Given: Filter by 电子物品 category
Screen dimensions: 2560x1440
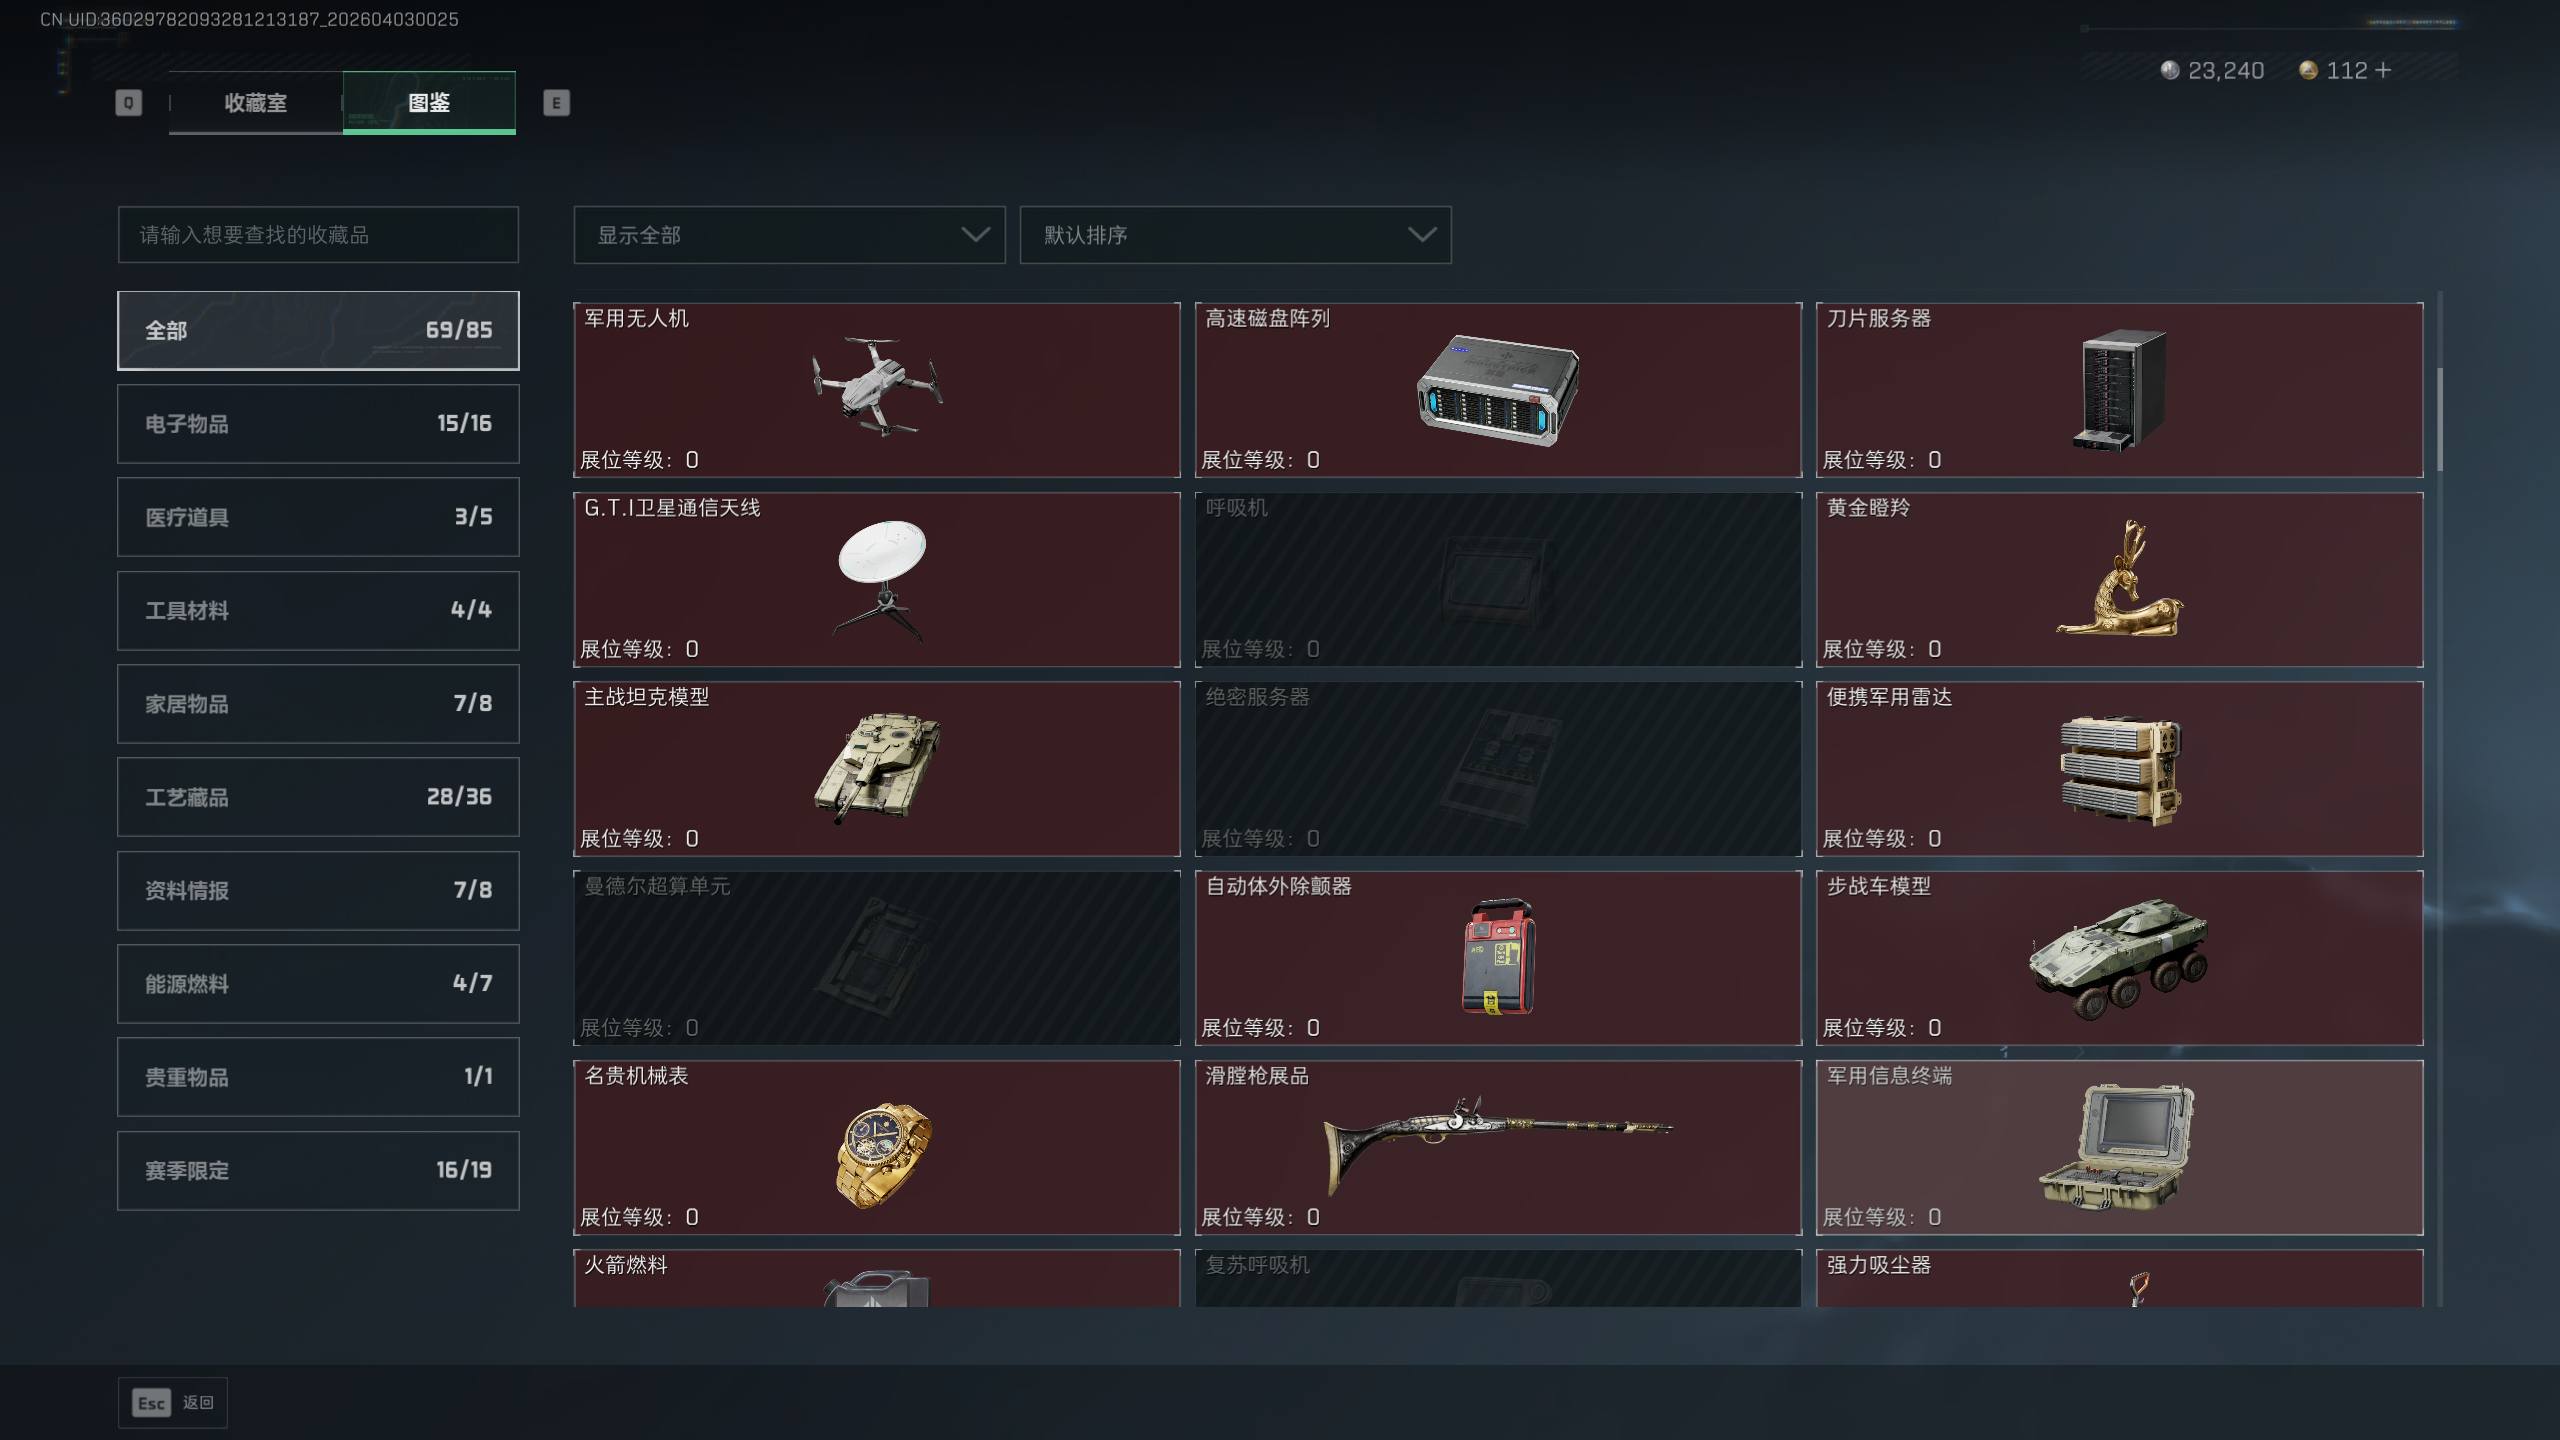Looking at the screenshot, I should pos(318,424).
